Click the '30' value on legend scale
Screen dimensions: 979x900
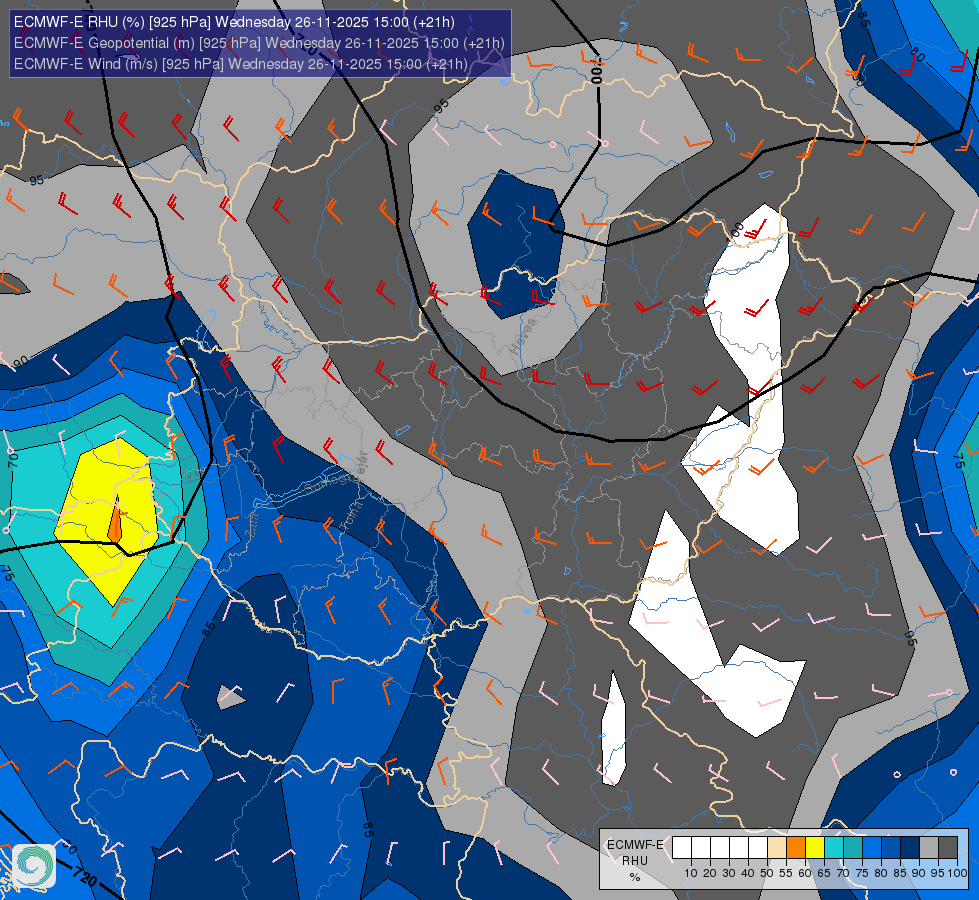point(729,873)
